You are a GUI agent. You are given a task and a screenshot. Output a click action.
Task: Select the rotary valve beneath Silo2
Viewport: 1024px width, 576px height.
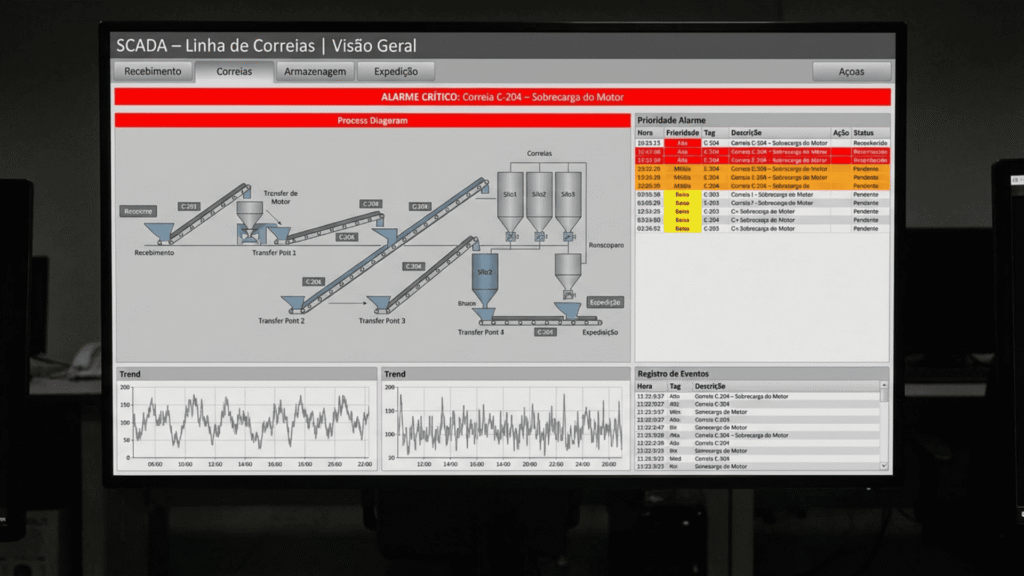tap(540, 235)
